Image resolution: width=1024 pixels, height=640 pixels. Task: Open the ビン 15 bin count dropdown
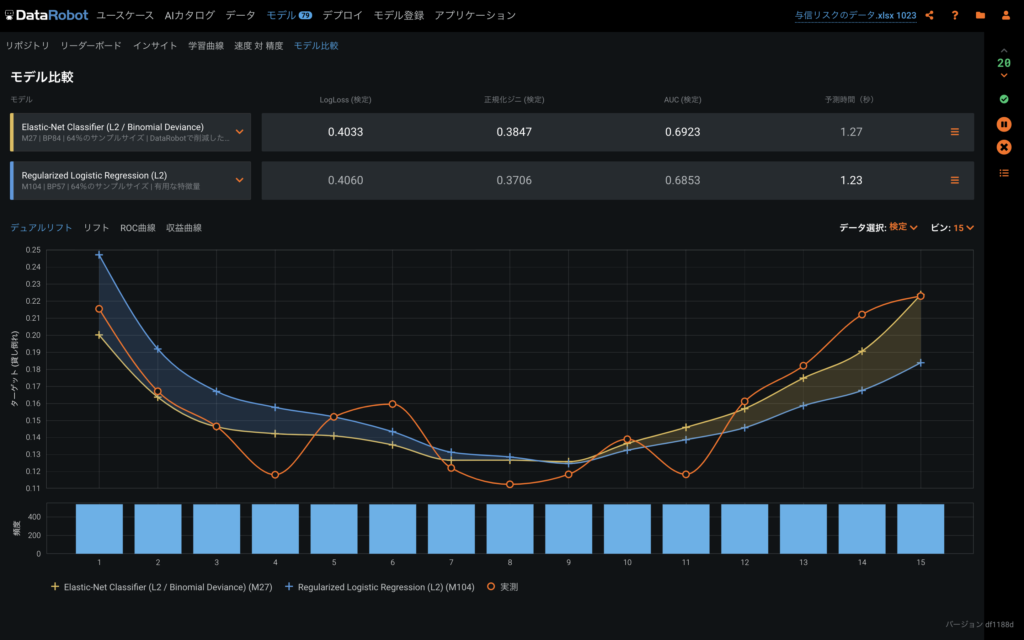963,228
